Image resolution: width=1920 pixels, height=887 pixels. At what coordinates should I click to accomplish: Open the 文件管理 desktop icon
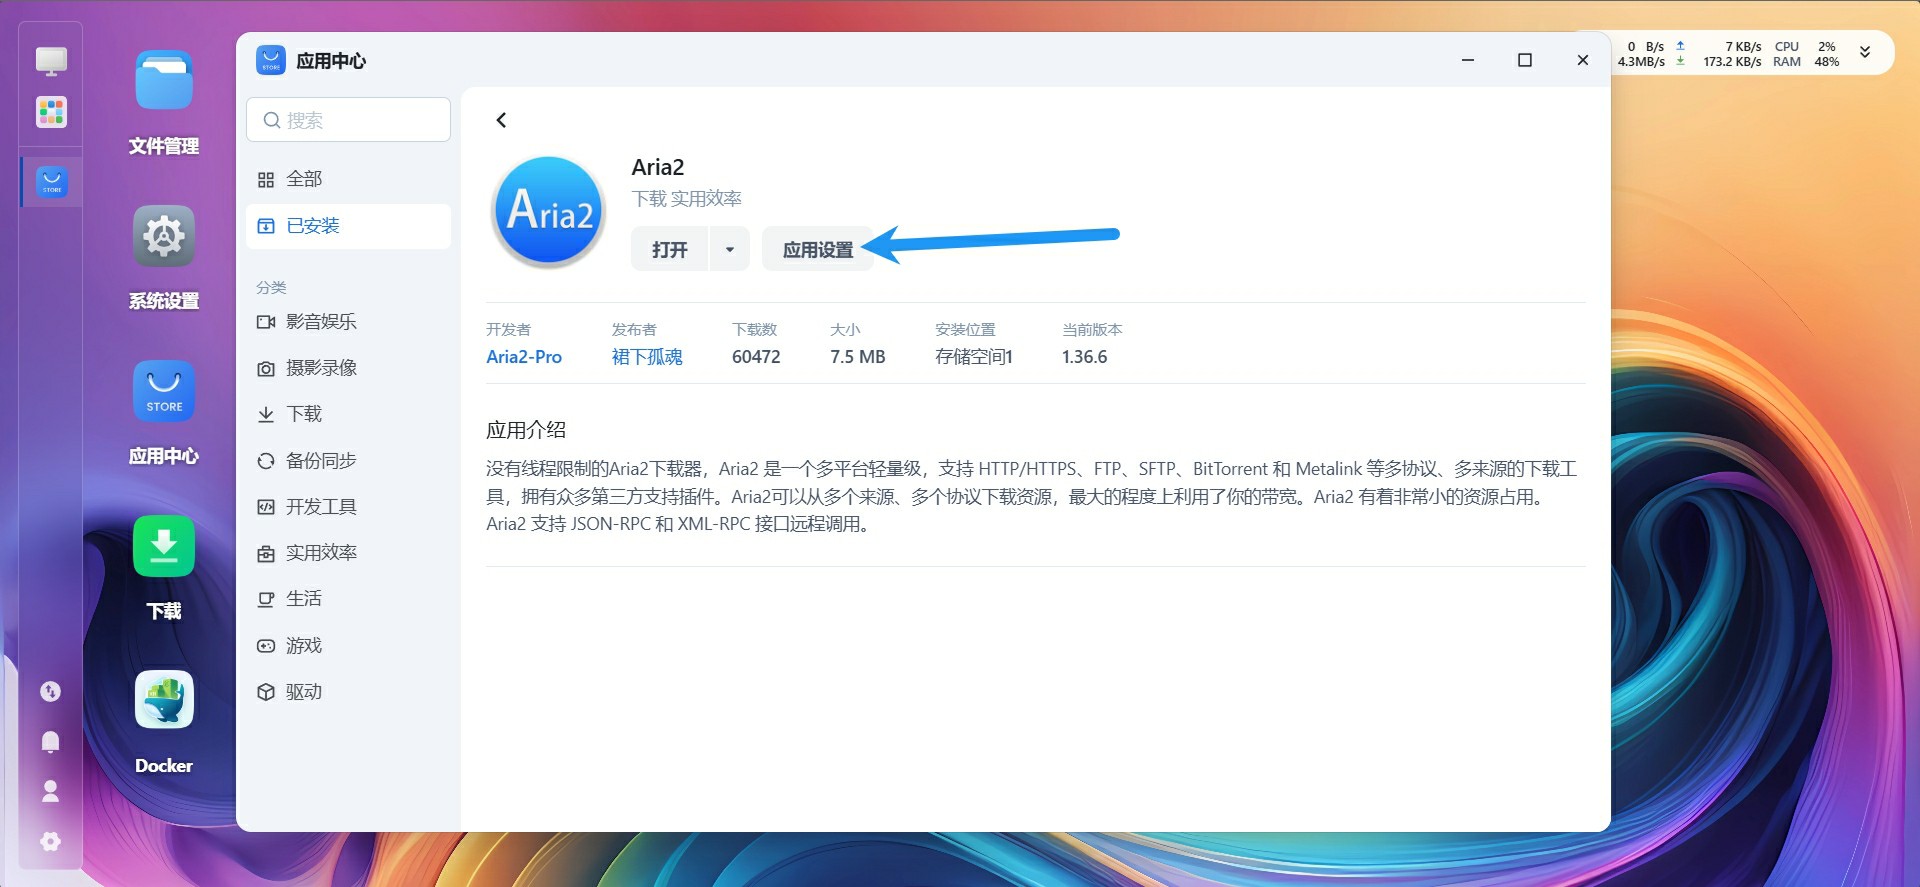[x=164, y=82]
